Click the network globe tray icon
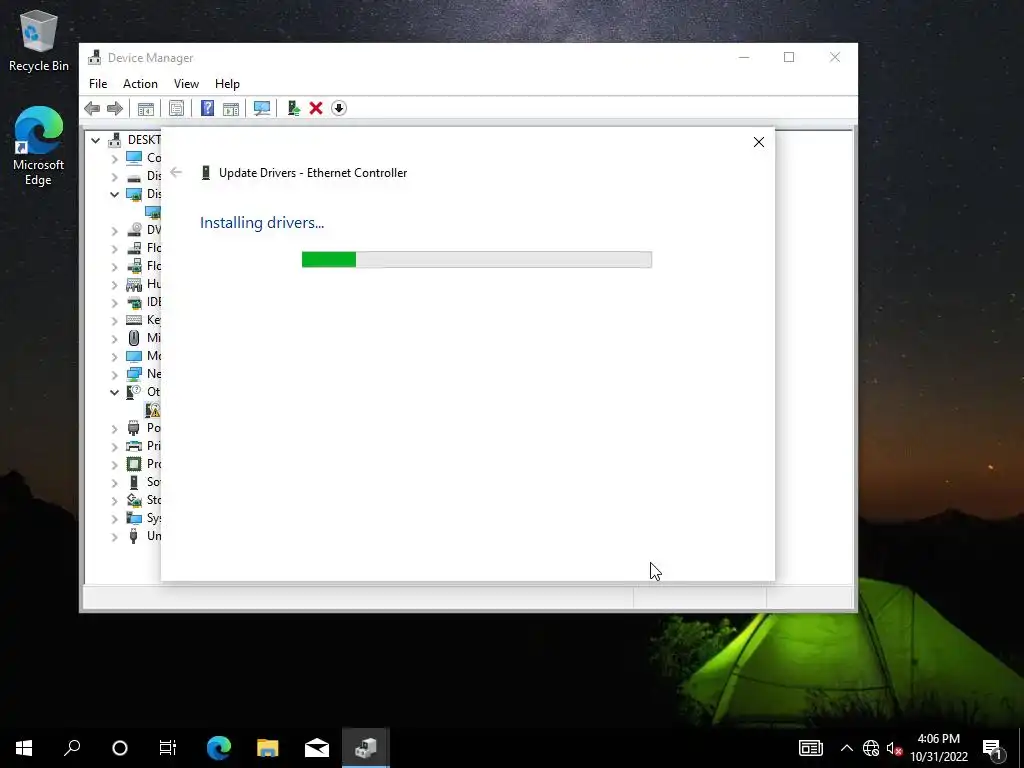This screenshot has width=1024, height=768. [871, 748]
